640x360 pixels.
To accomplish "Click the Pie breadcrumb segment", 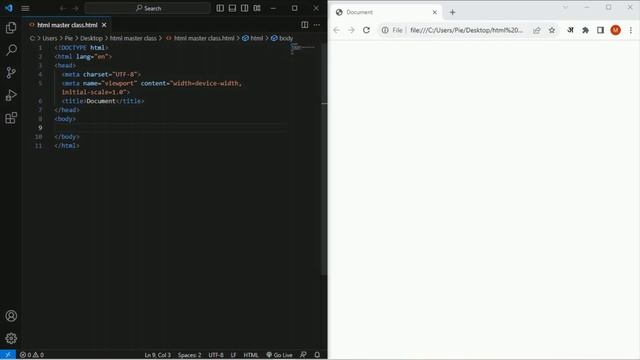I will 69,38.
